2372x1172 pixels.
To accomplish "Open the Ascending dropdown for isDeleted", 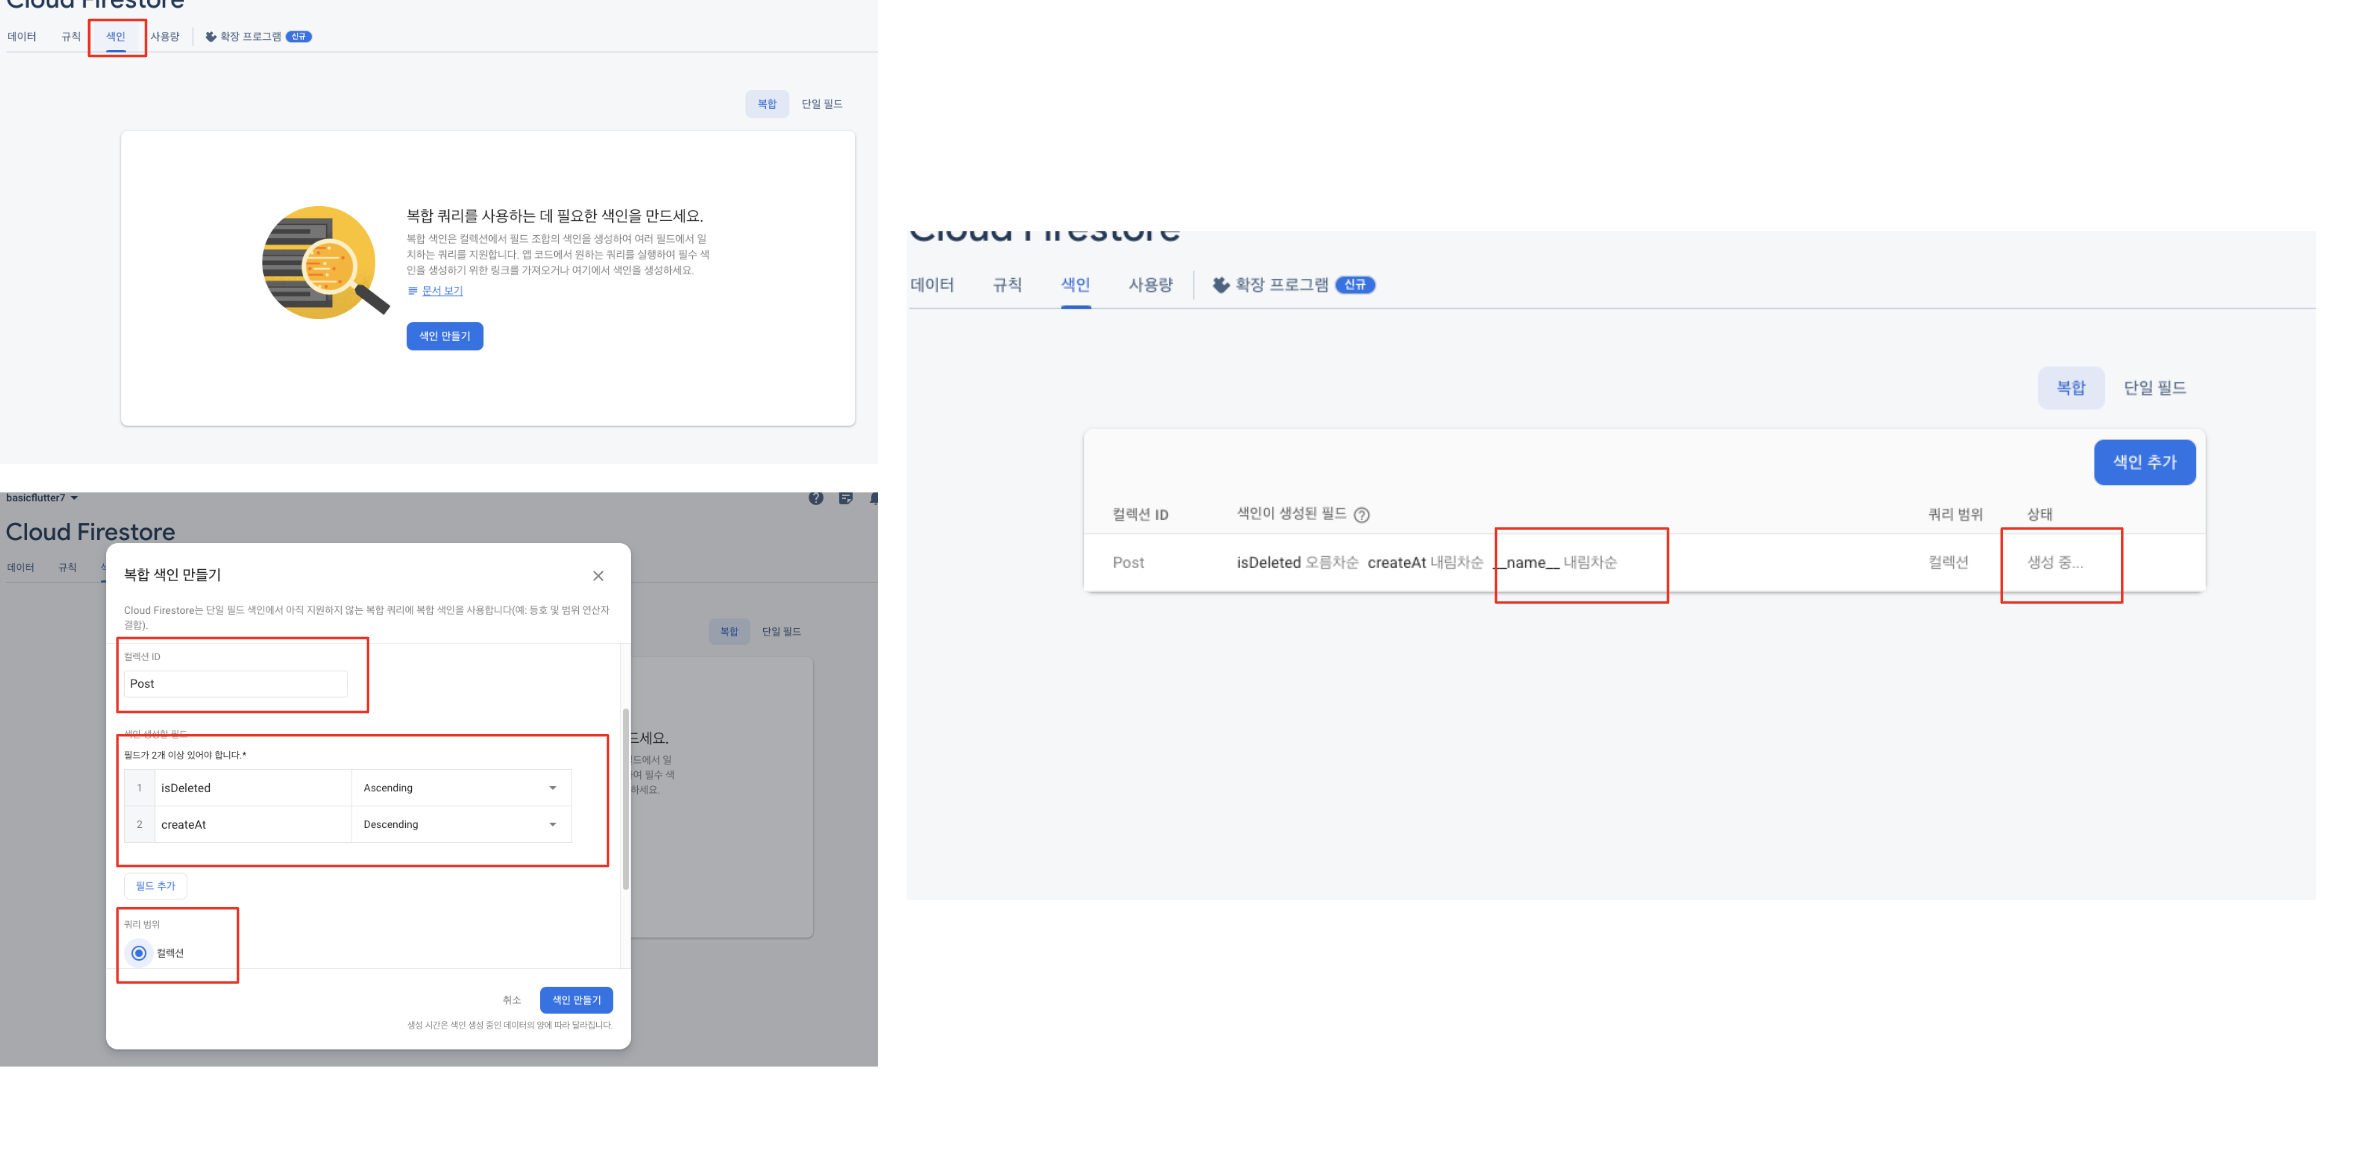I will click(460, 788).
